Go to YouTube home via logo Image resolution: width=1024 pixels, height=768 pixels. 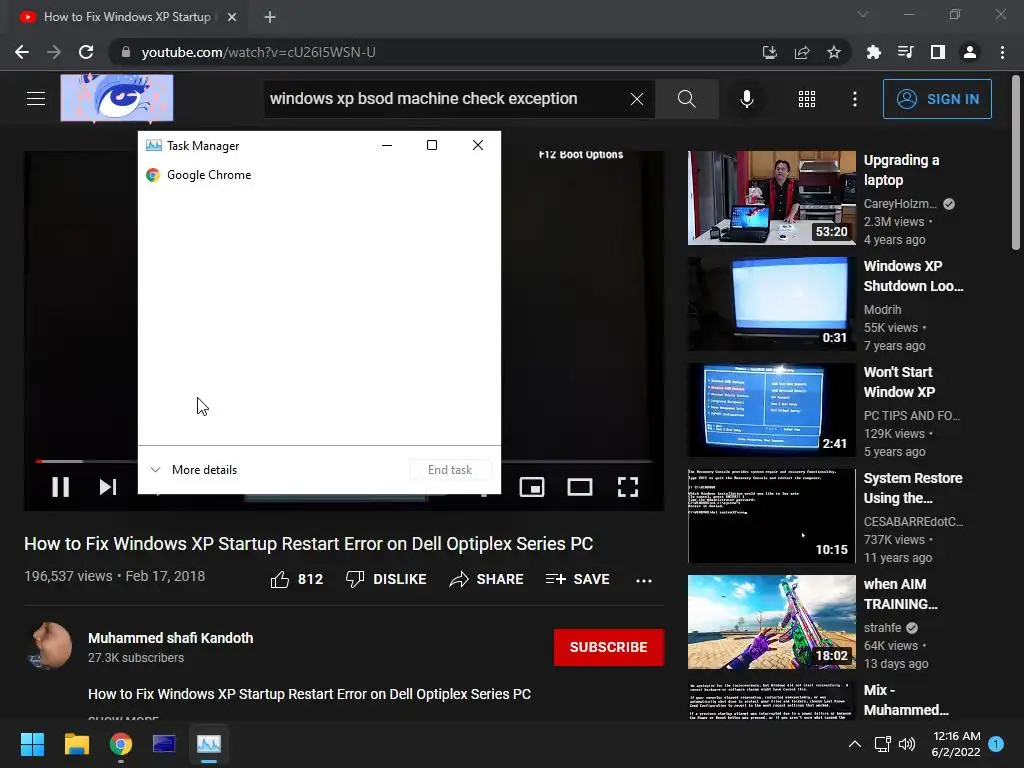pyautogui.click(x=117, y=98)
